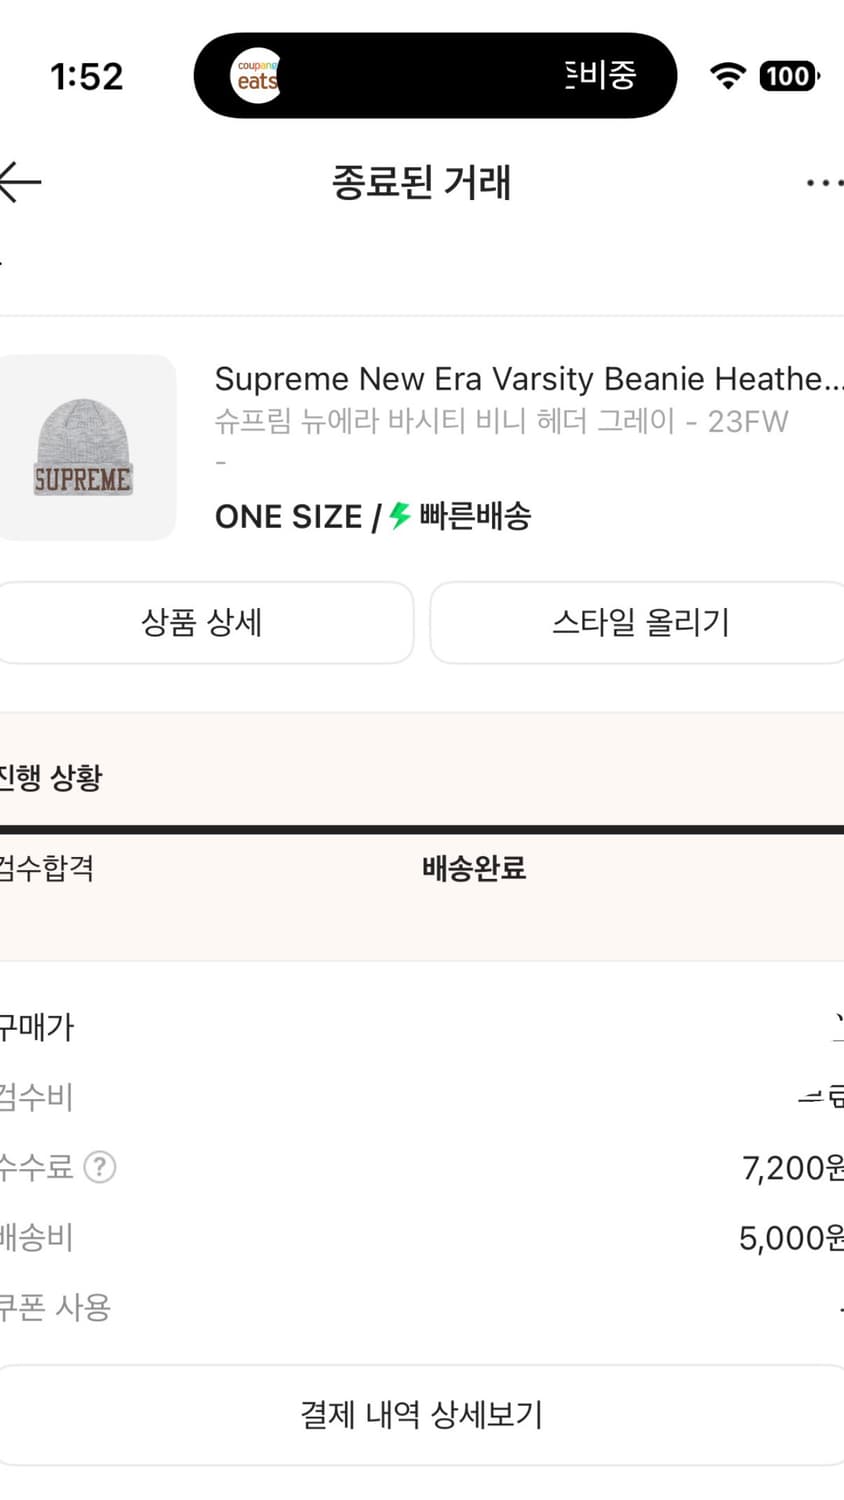844x1500 pixels.
Task: Tap the fee help question mark icon
Action: pos(100,1167)
